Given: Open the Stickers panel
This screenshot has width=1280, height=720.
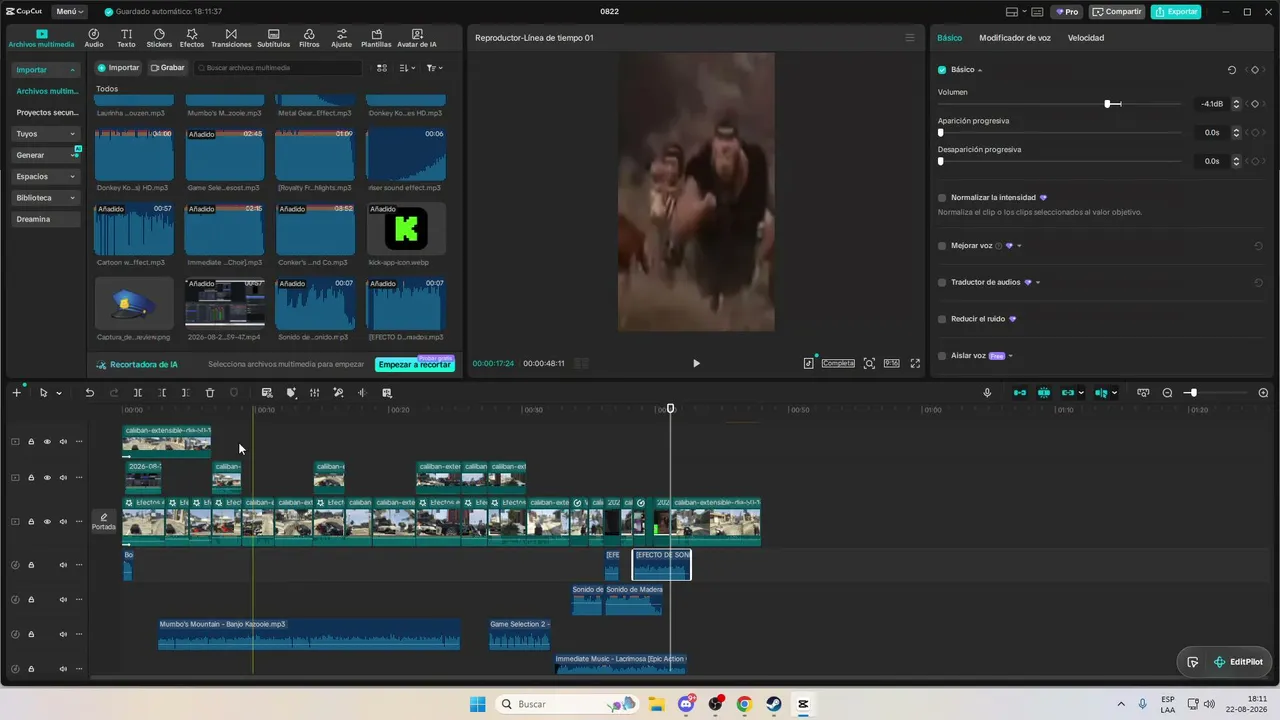Looking at the screenshot, I should [159, 38].
